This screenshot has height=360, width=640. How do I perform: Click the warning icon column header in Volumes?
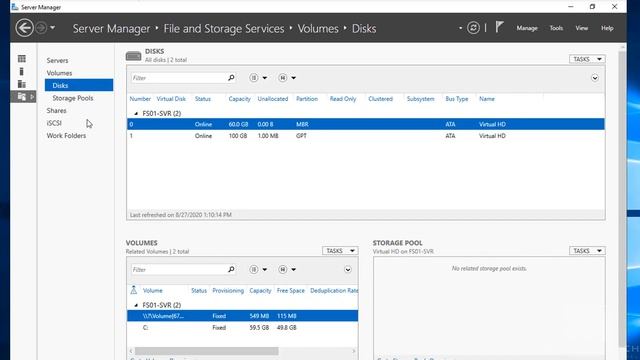click(x=133, y=290)
